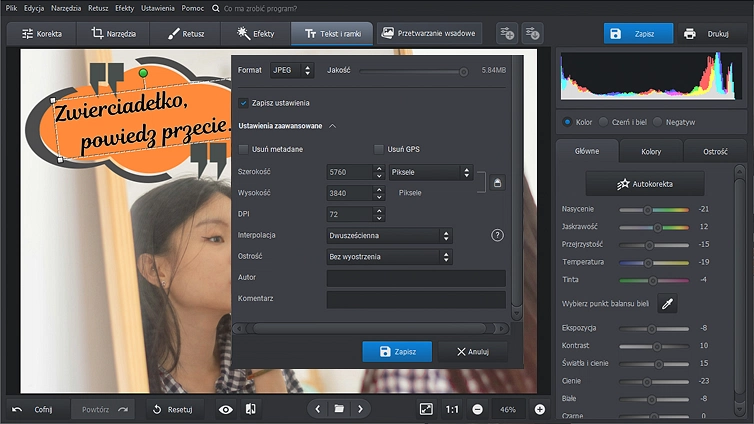Click the aspect ratio lock icon
The image size is (754, 424).
click(498, 182)
